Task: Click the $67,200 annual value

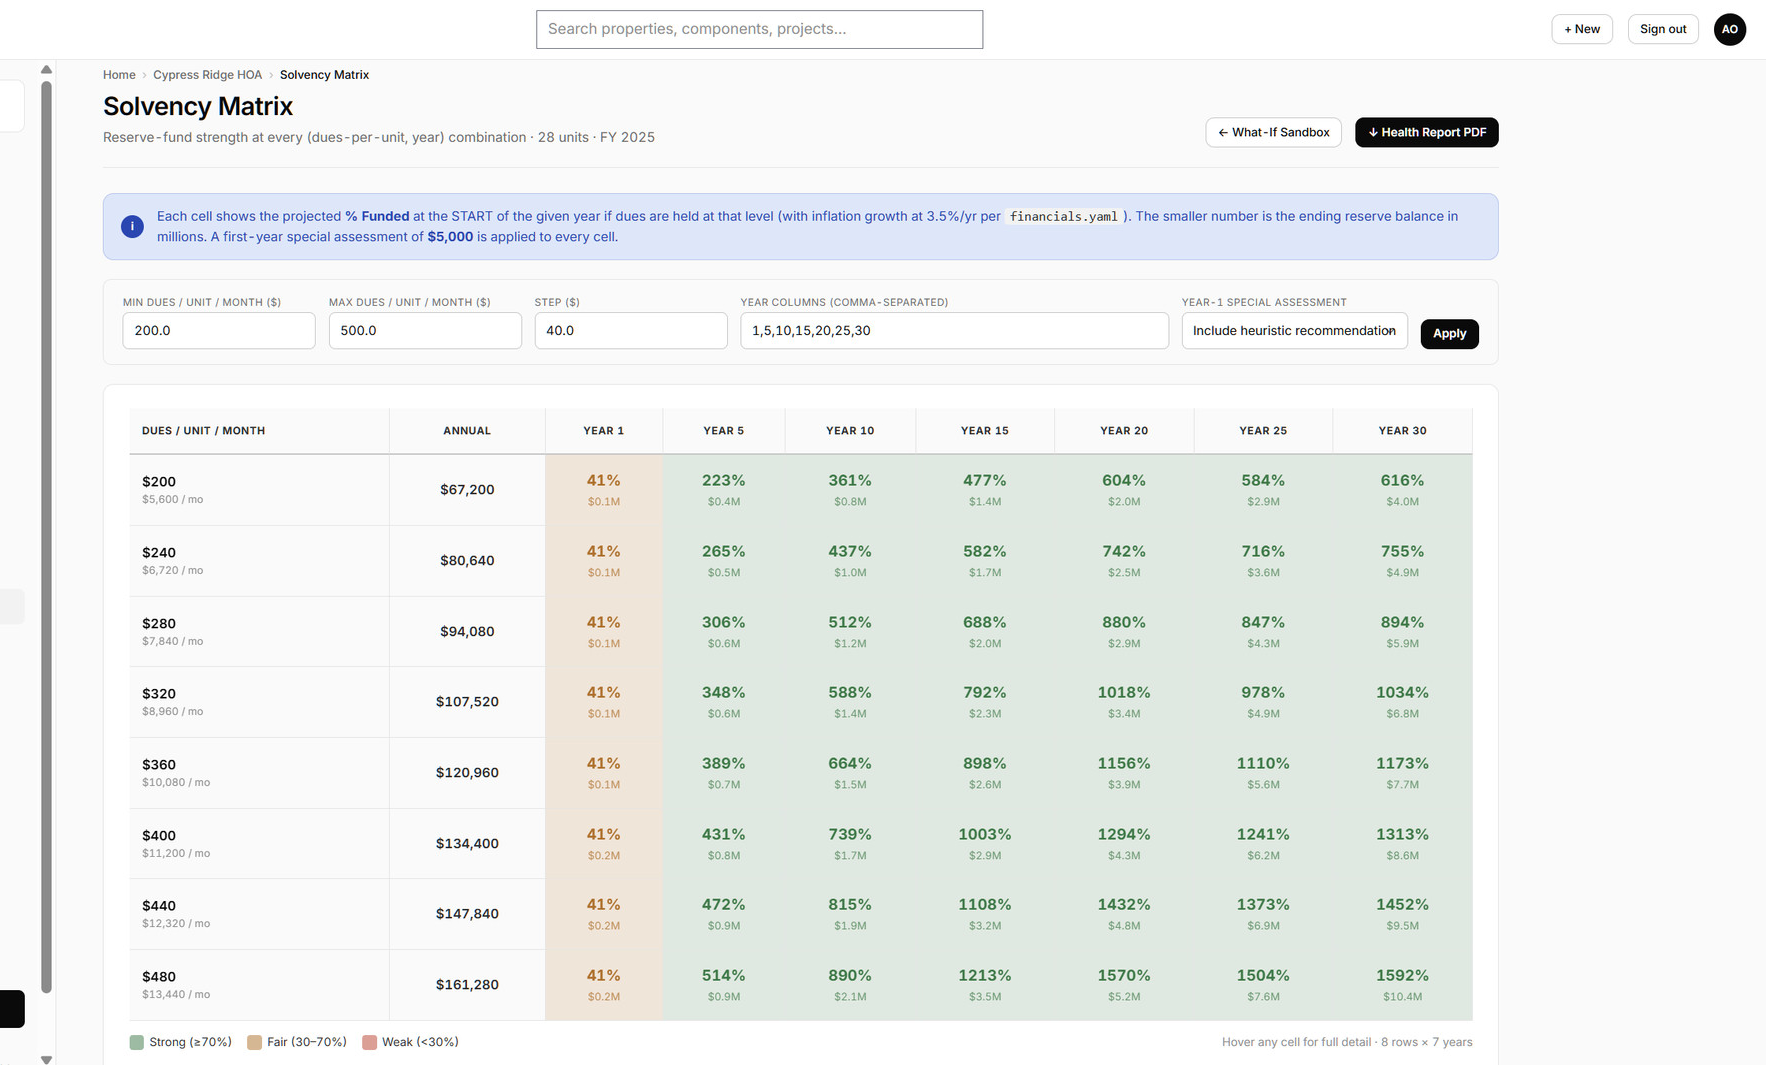Action: (467, 490)
